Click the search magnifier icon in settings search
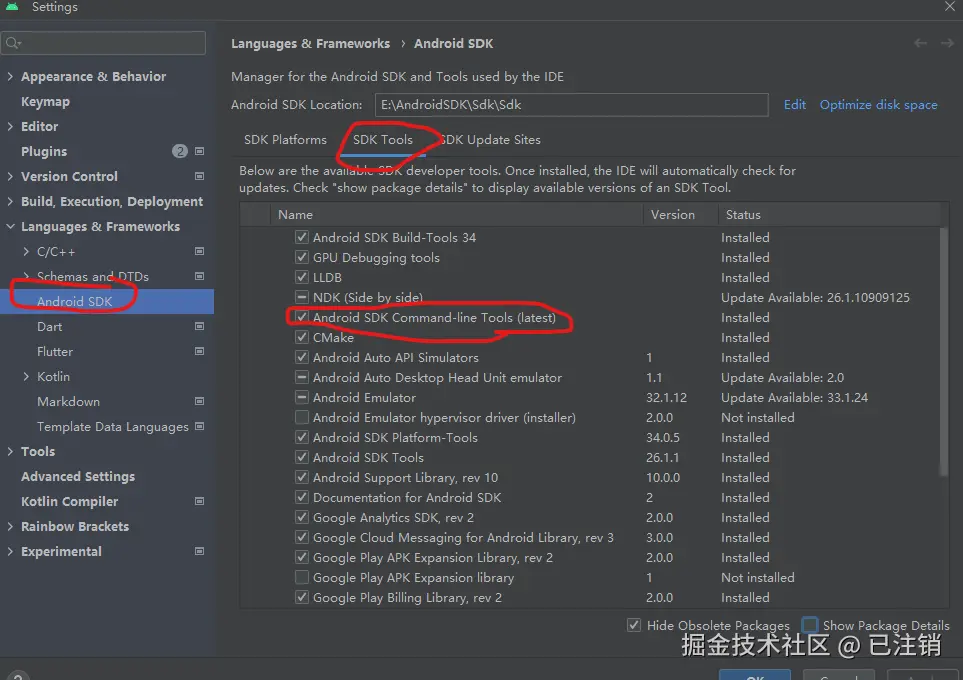 click(12, 43)
